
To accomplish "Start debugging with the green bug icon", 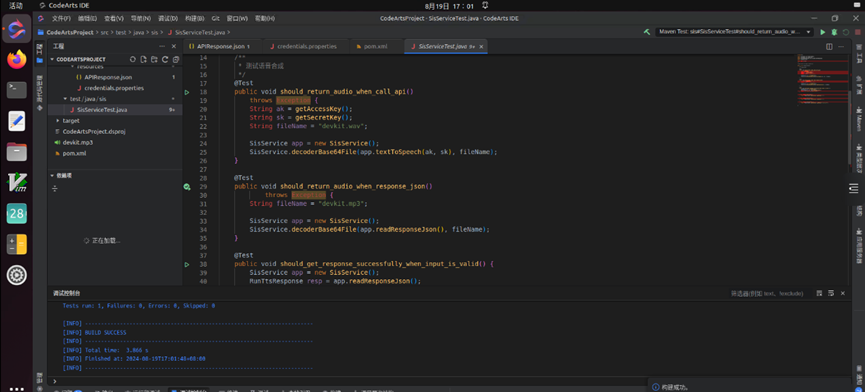I will click(x=834, y=33).
